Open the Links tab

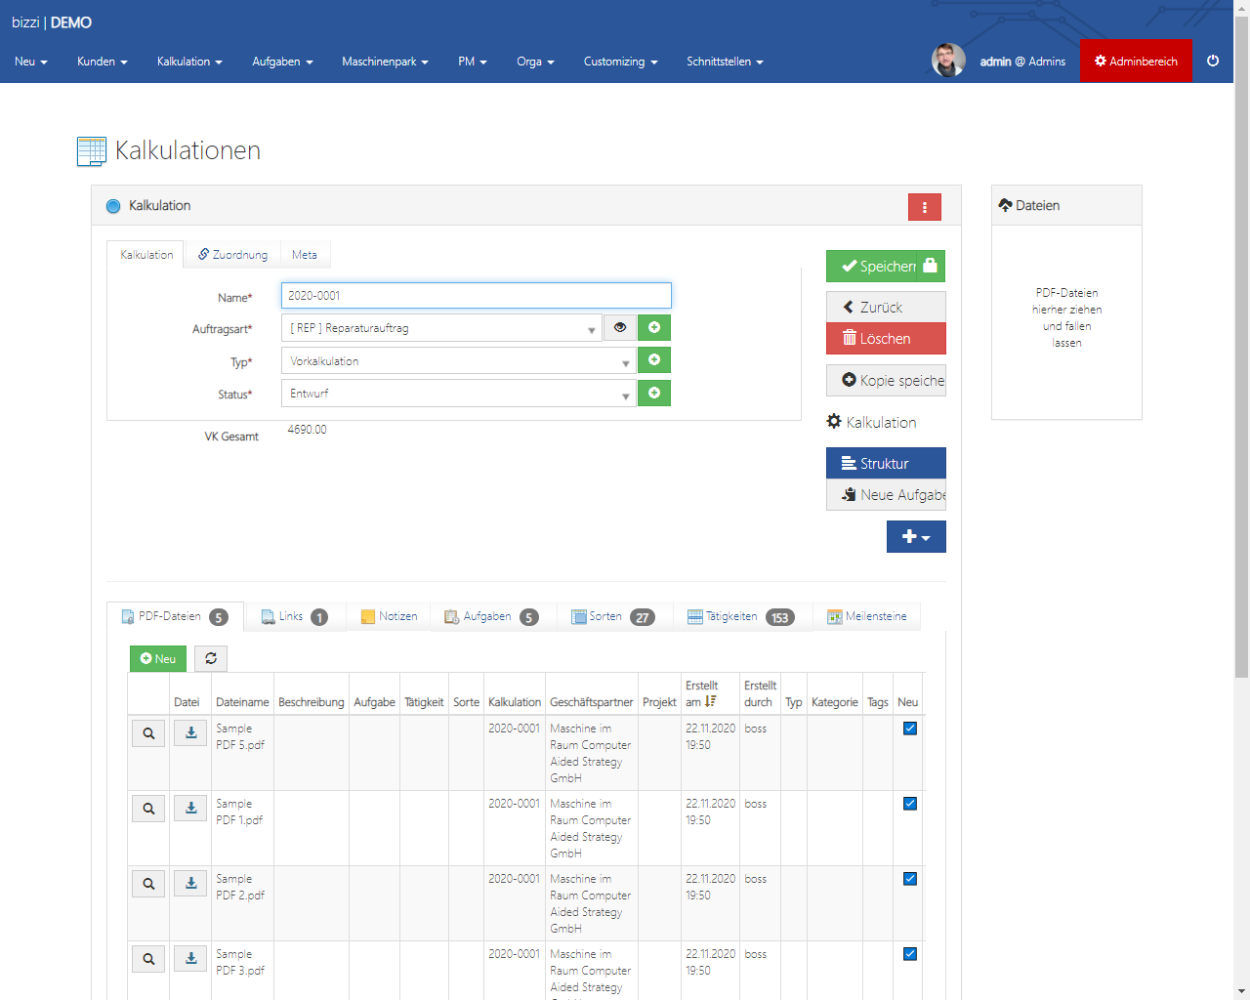pos(294,617)
